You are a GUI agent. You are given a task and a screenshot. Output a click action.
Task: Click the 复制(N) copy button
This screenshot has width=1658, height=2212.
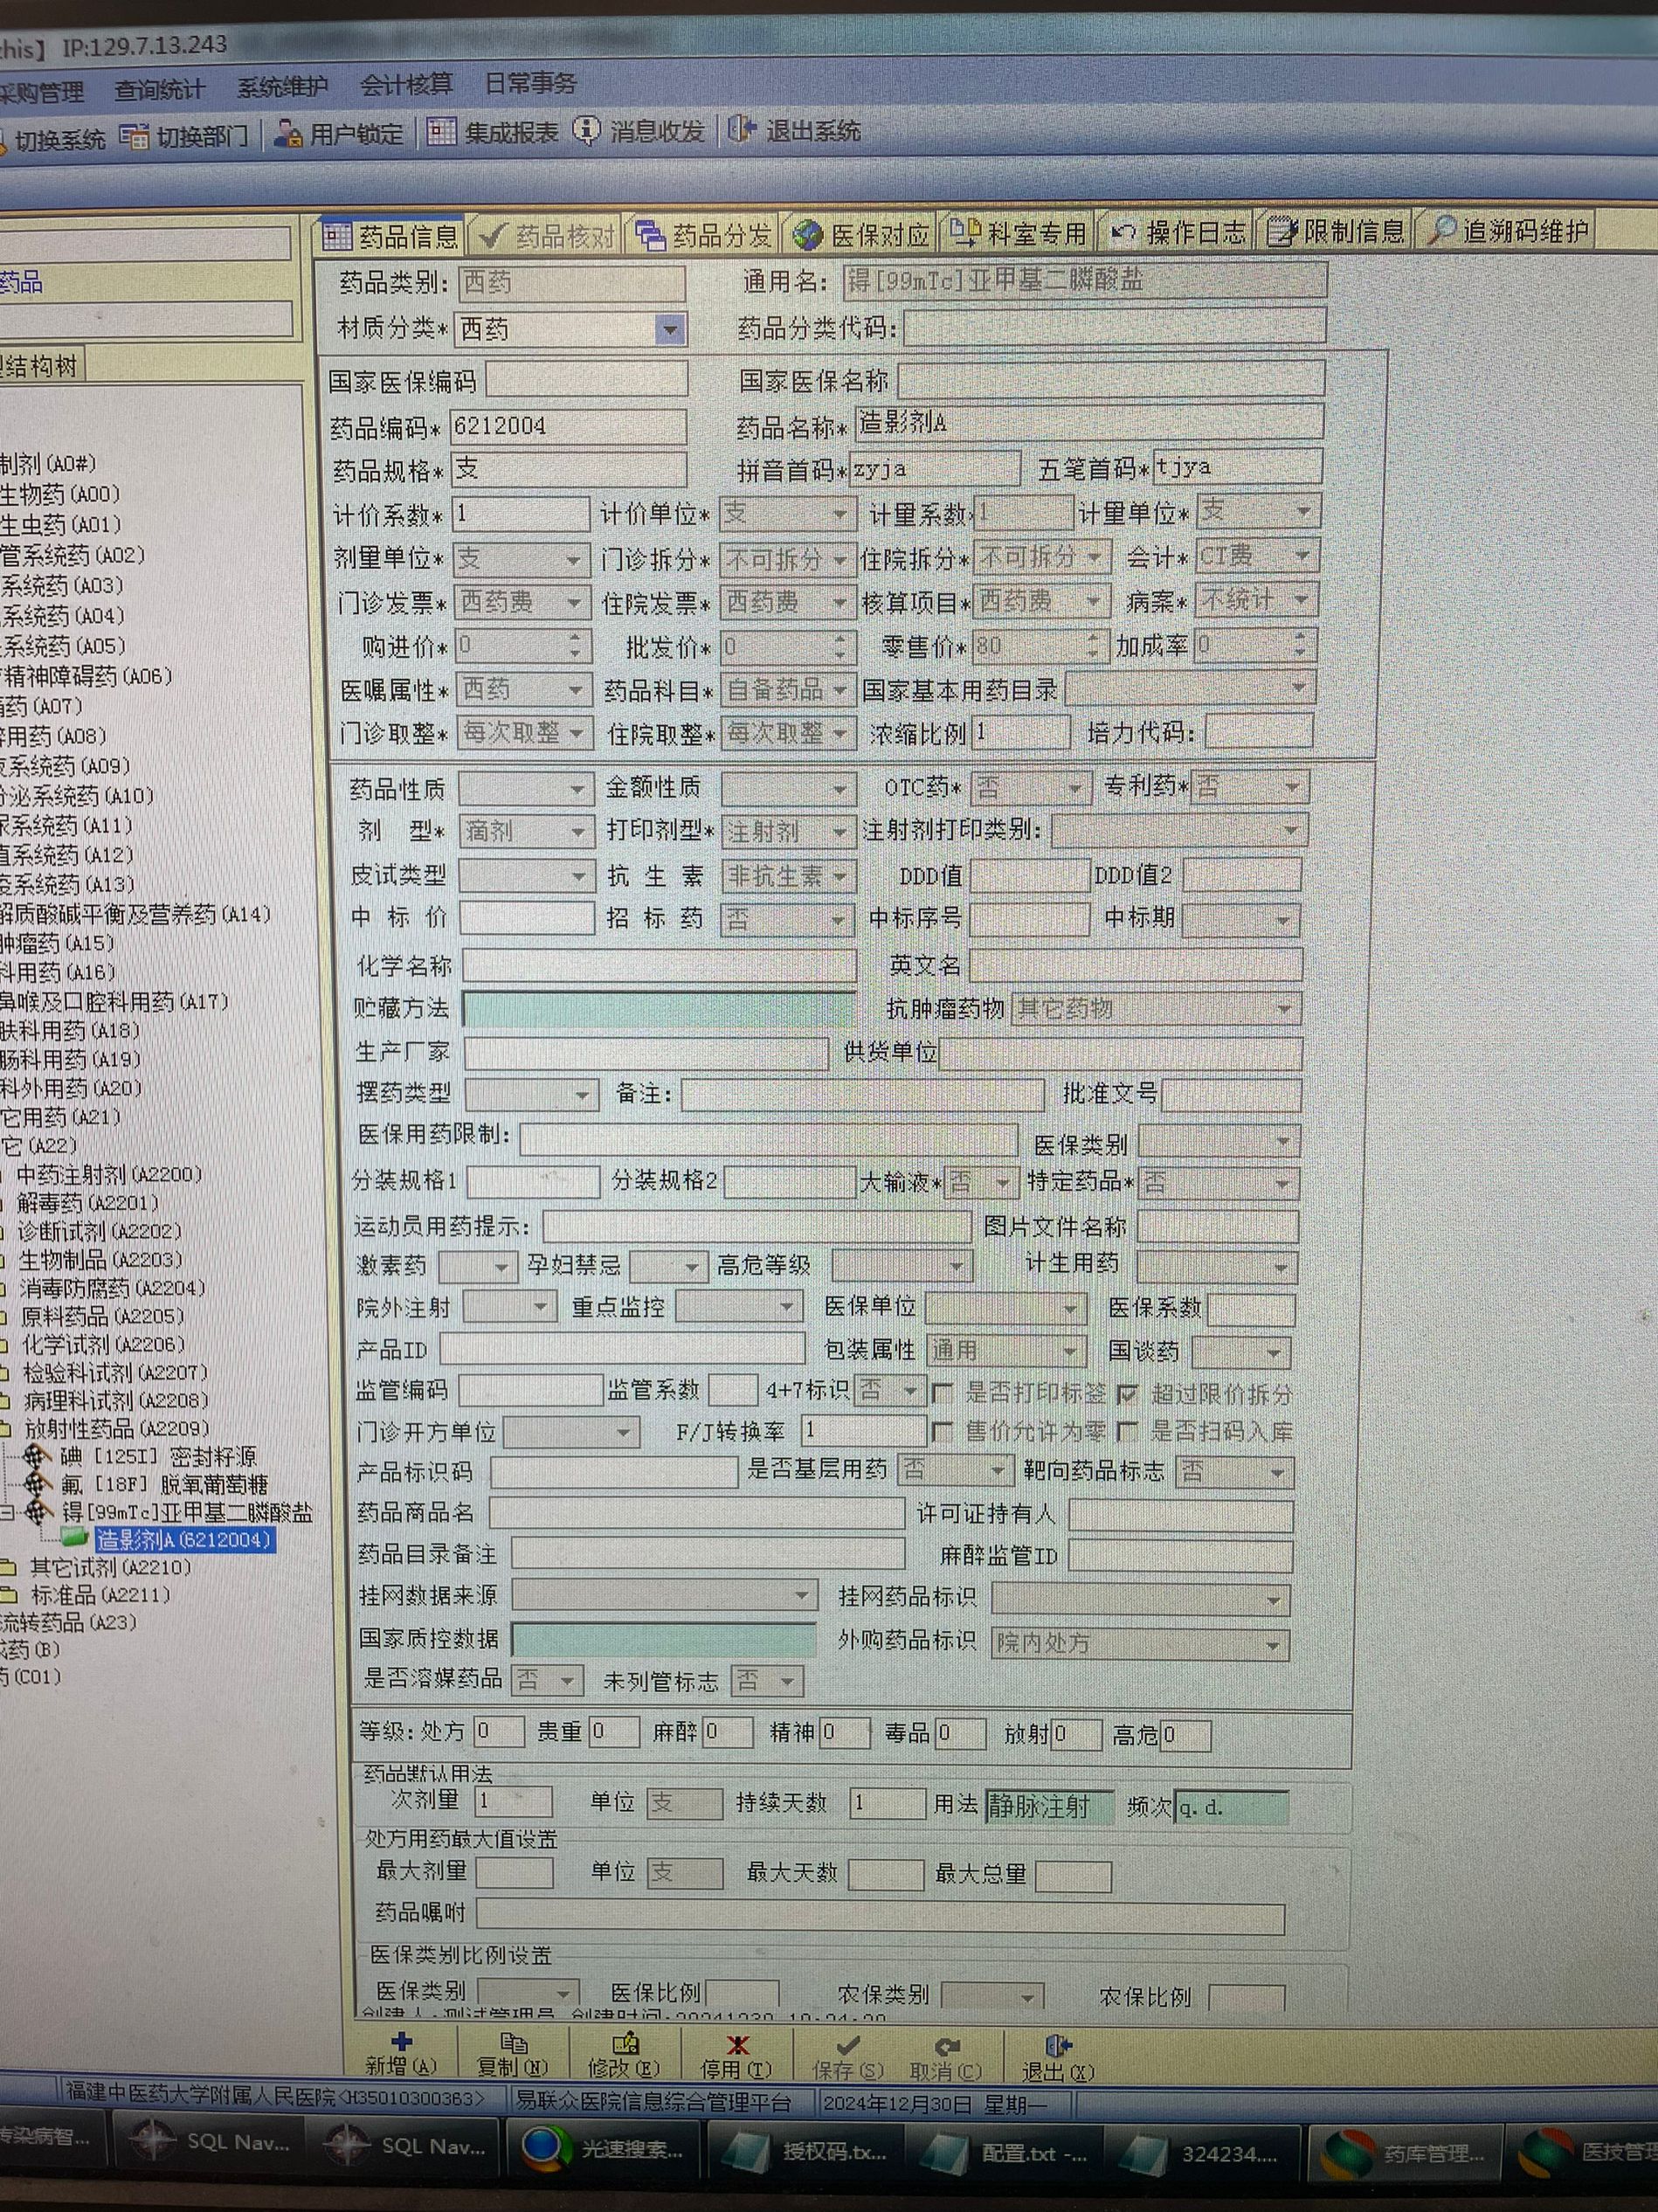click(513, 2054)
